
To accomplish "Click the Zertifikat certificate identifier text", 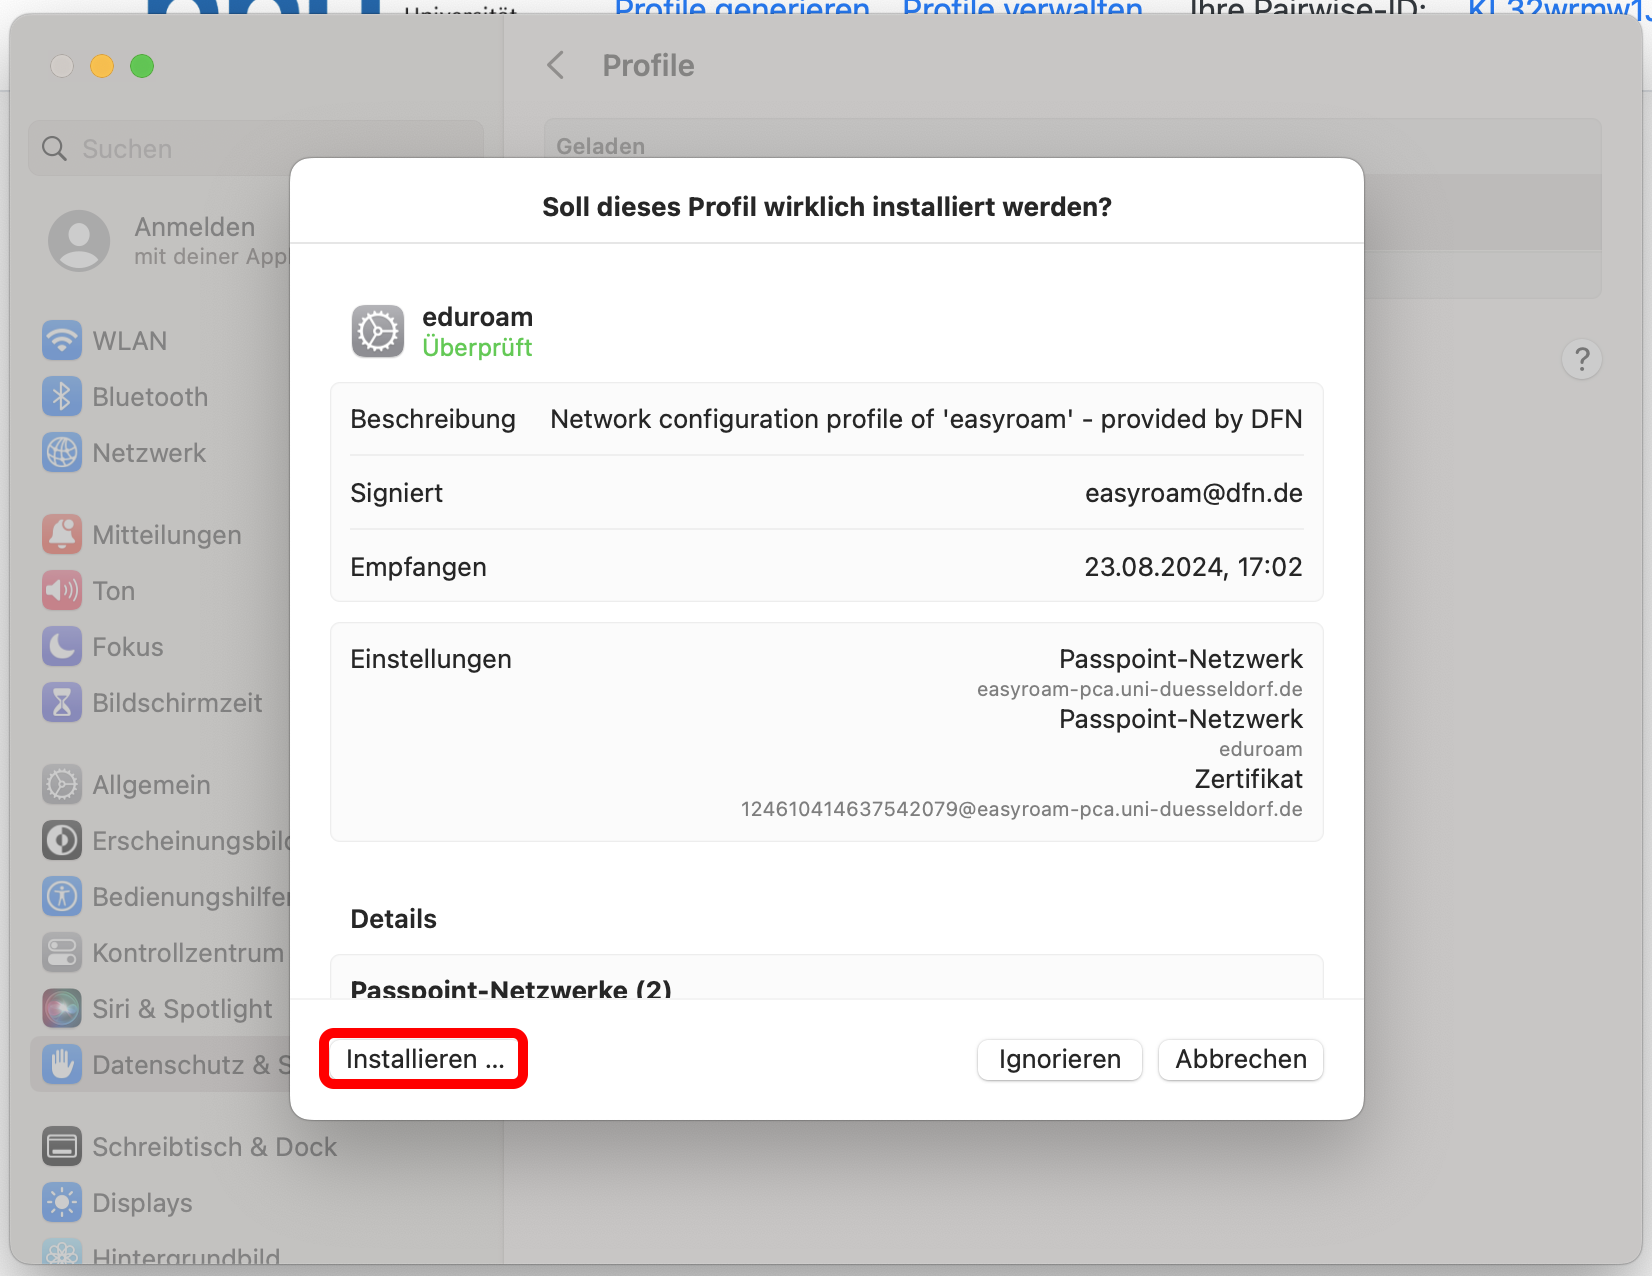I will click(1021, 809).
